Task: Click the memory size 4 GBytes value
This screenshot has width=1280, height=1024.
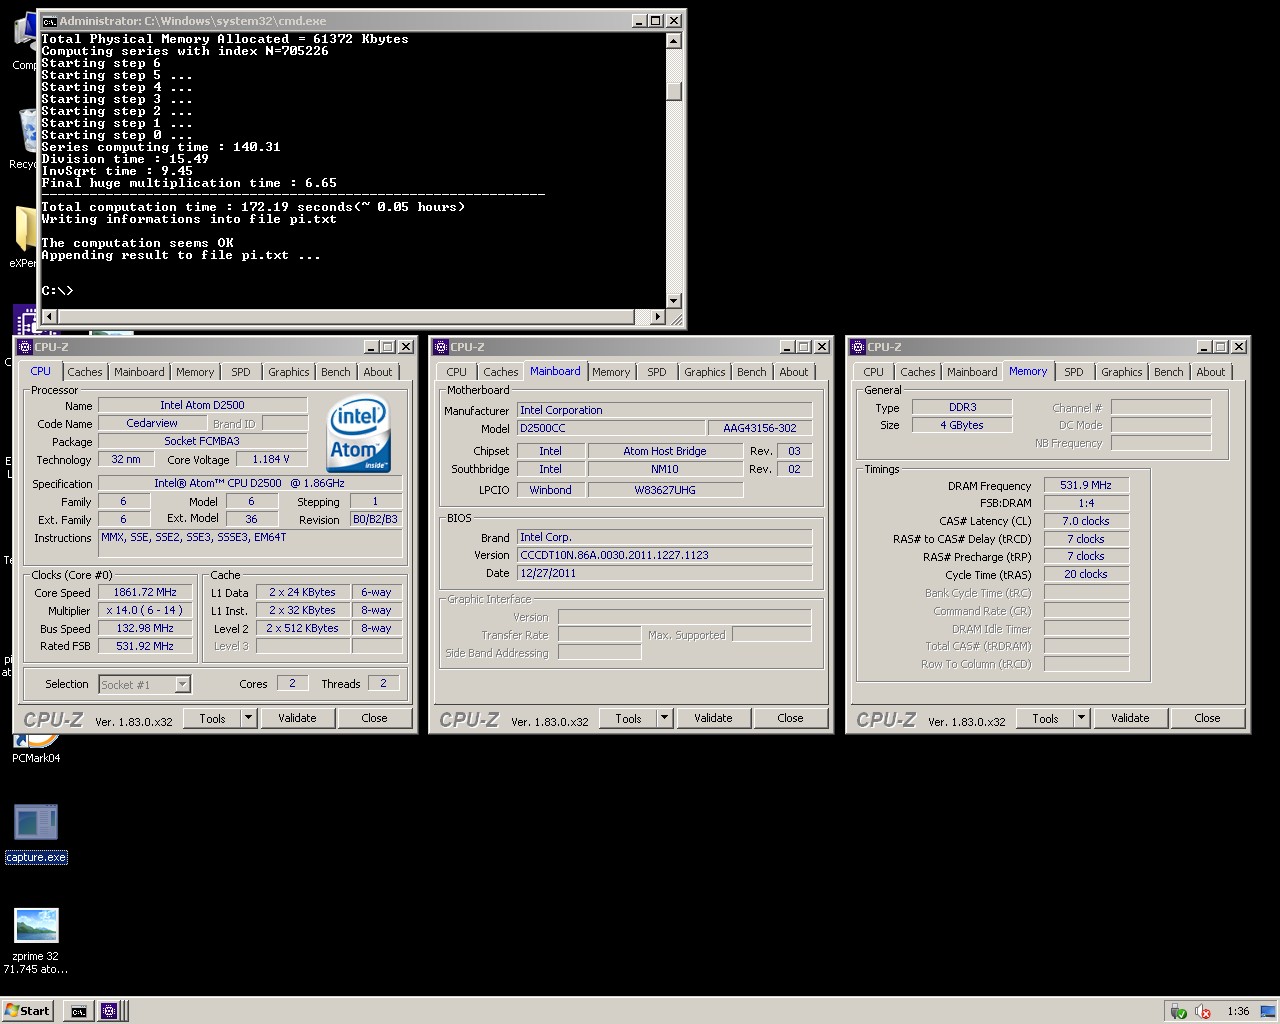Action: (962, 425)
